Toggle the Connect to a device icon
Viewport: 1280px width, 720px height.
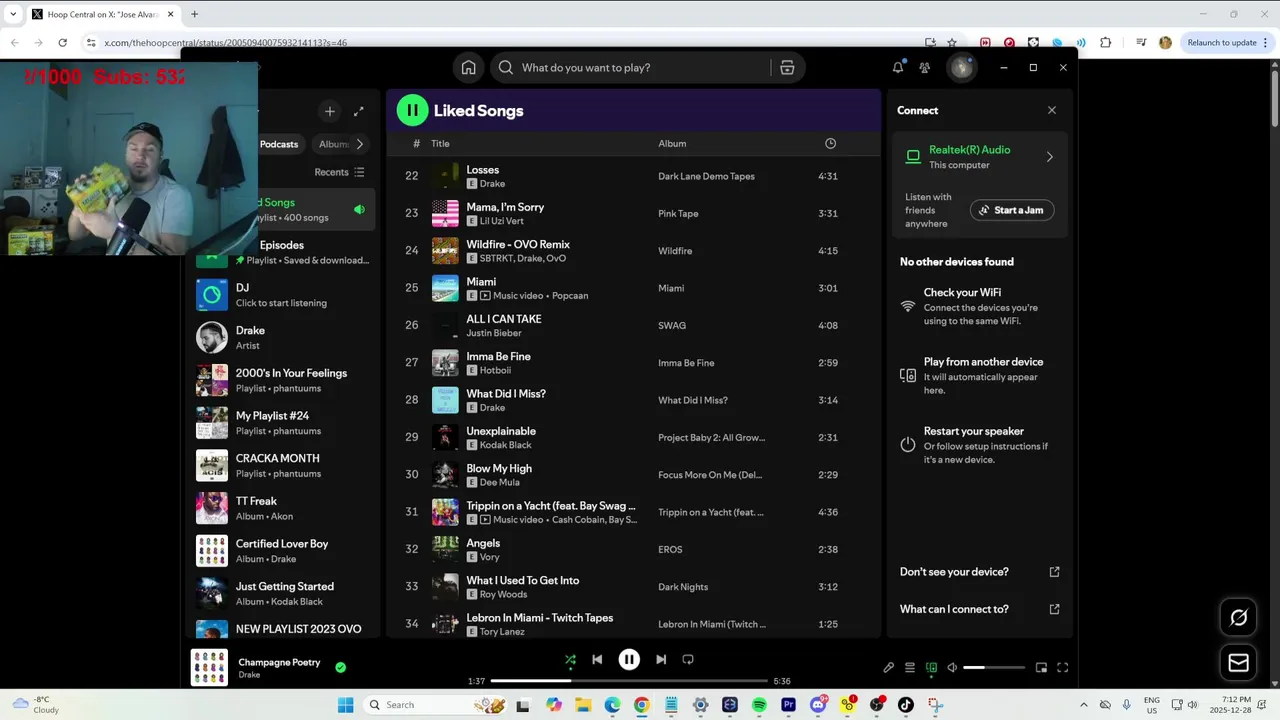pos(931,668)
